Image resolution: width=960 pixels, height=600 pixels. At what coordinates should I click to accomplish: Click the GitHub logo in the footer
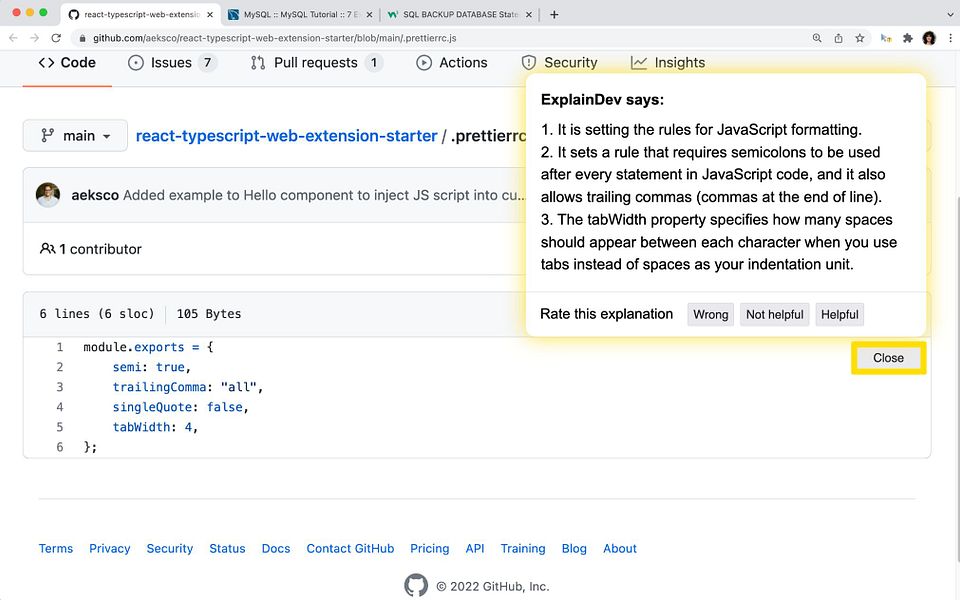(416, 585)
